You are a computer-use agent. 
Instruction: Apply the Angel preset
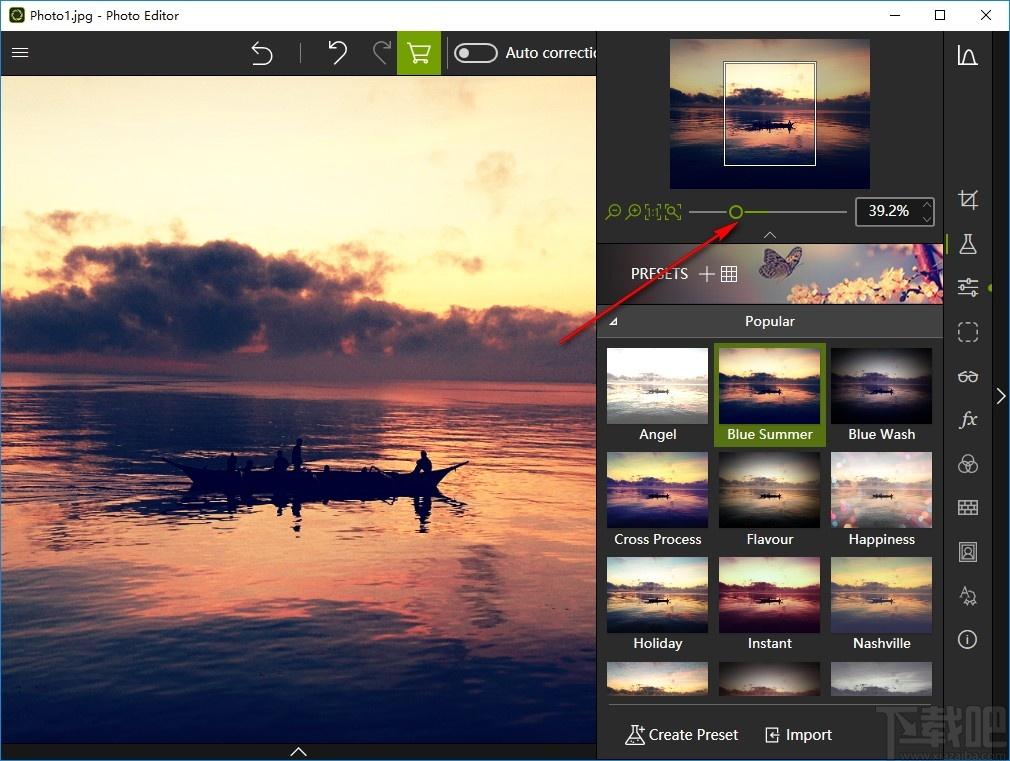pyautogui.click(x=657, y=396)
